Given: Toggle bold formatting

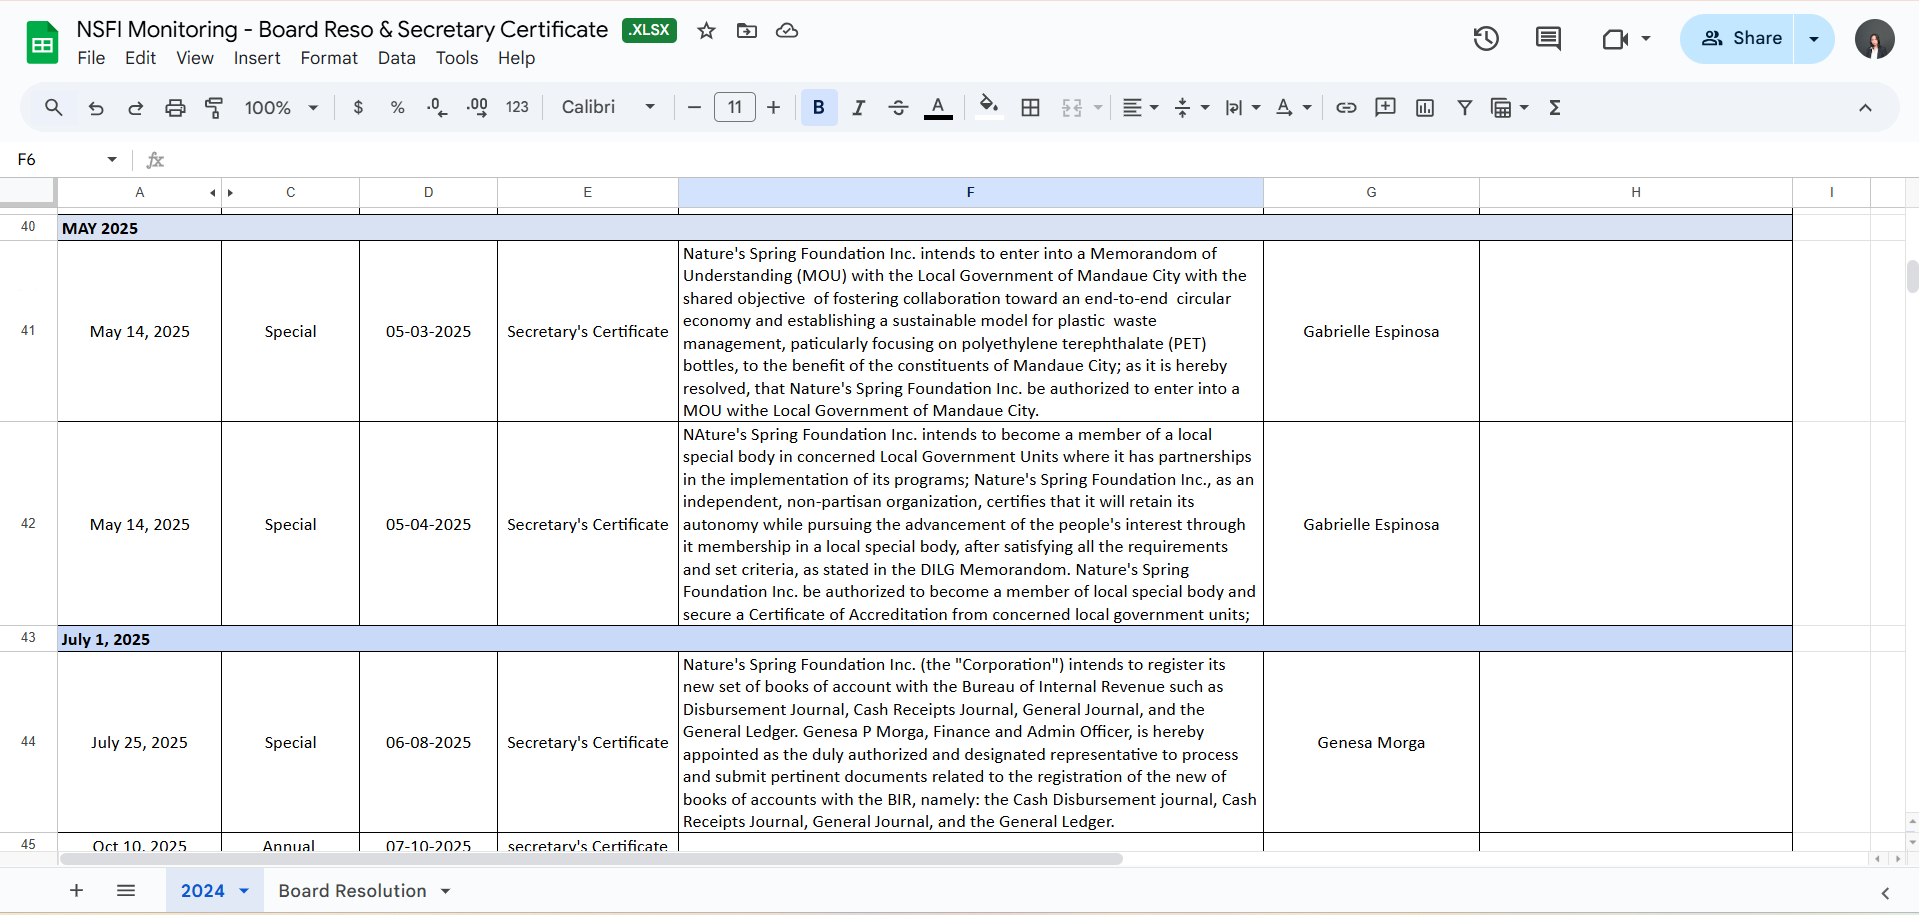Looking at the screenshot, I should [x=818, y=108].
